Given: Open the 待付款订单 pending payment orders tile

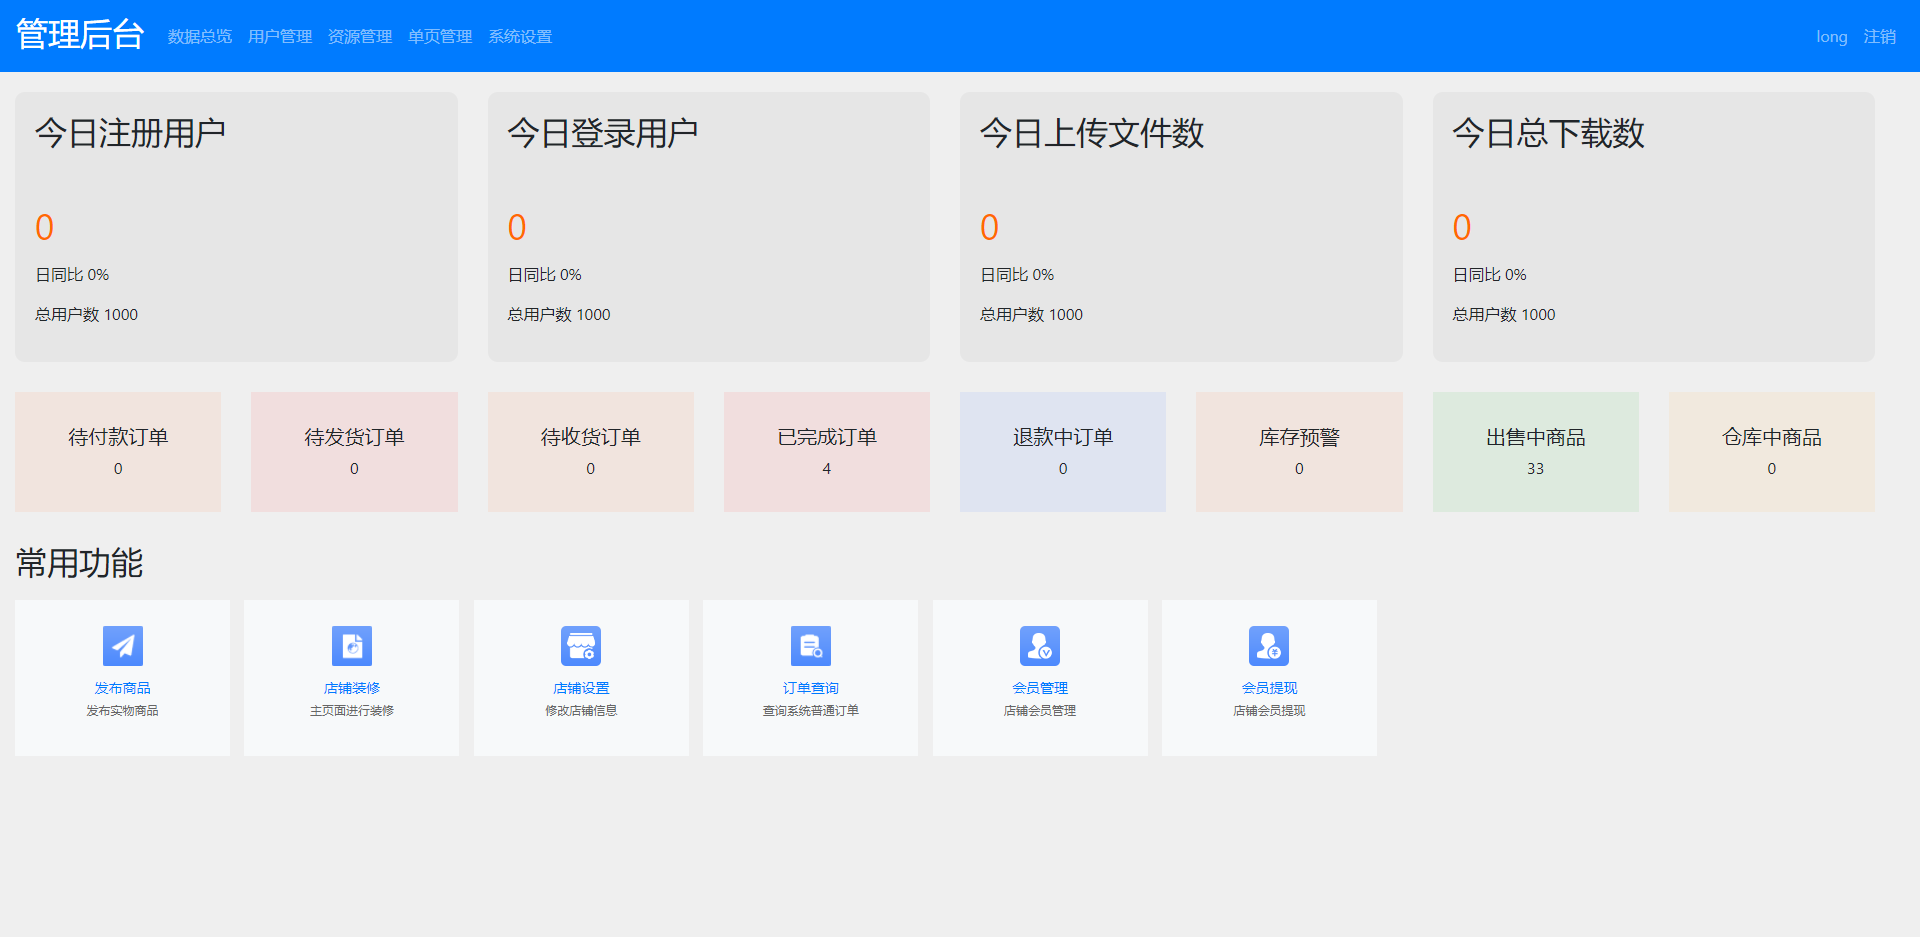Looking at the screenshot, I should [117, 451].
